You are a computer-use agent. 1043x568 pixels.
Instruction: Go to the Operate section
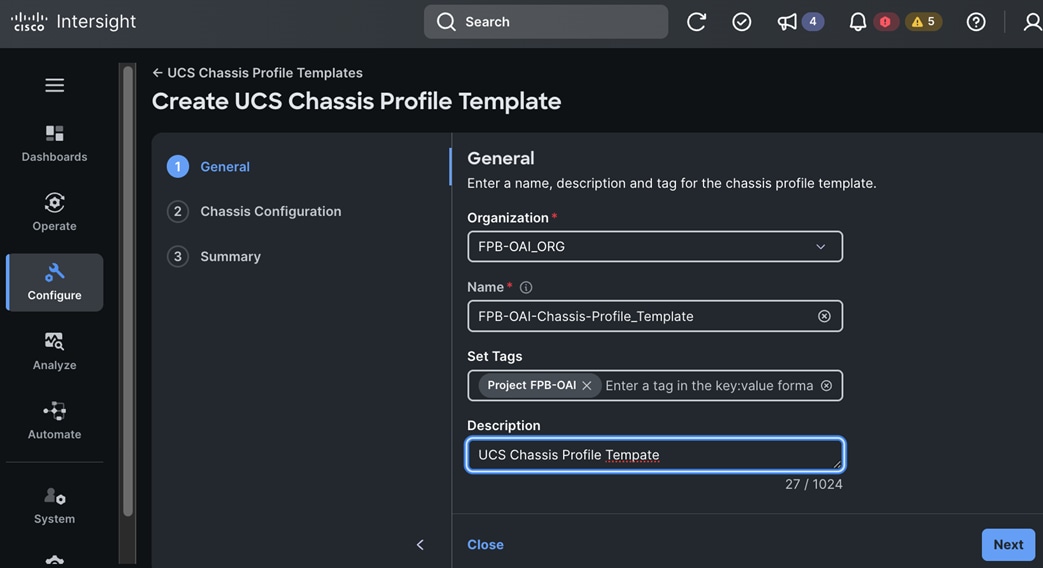(x=55, y=212)
